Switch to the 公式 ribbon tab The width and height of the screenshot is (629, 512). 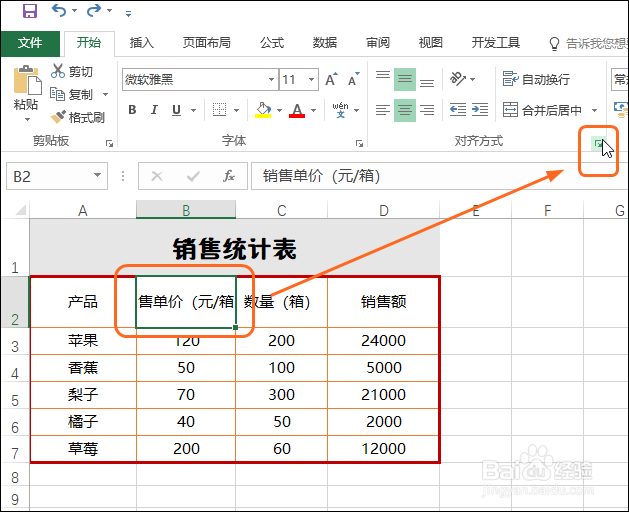pos(272,43)
